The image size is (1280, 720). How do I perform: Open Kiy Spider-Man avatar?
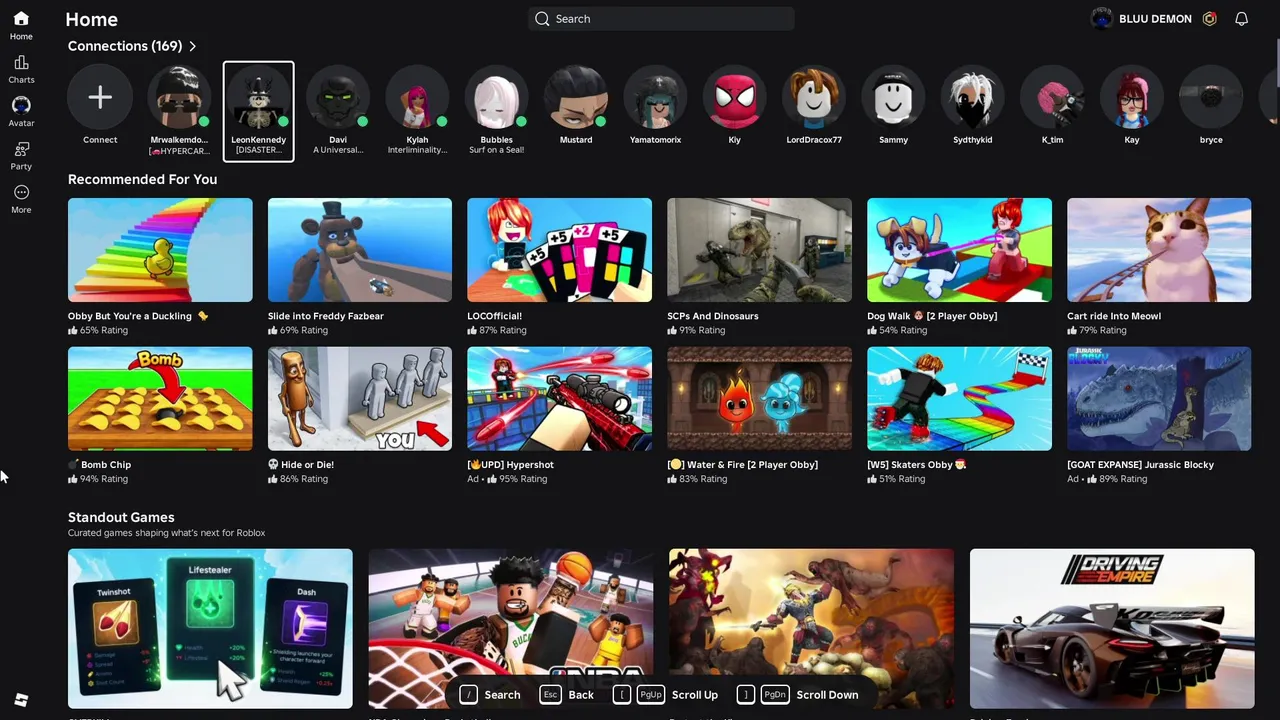click(735, 97)
